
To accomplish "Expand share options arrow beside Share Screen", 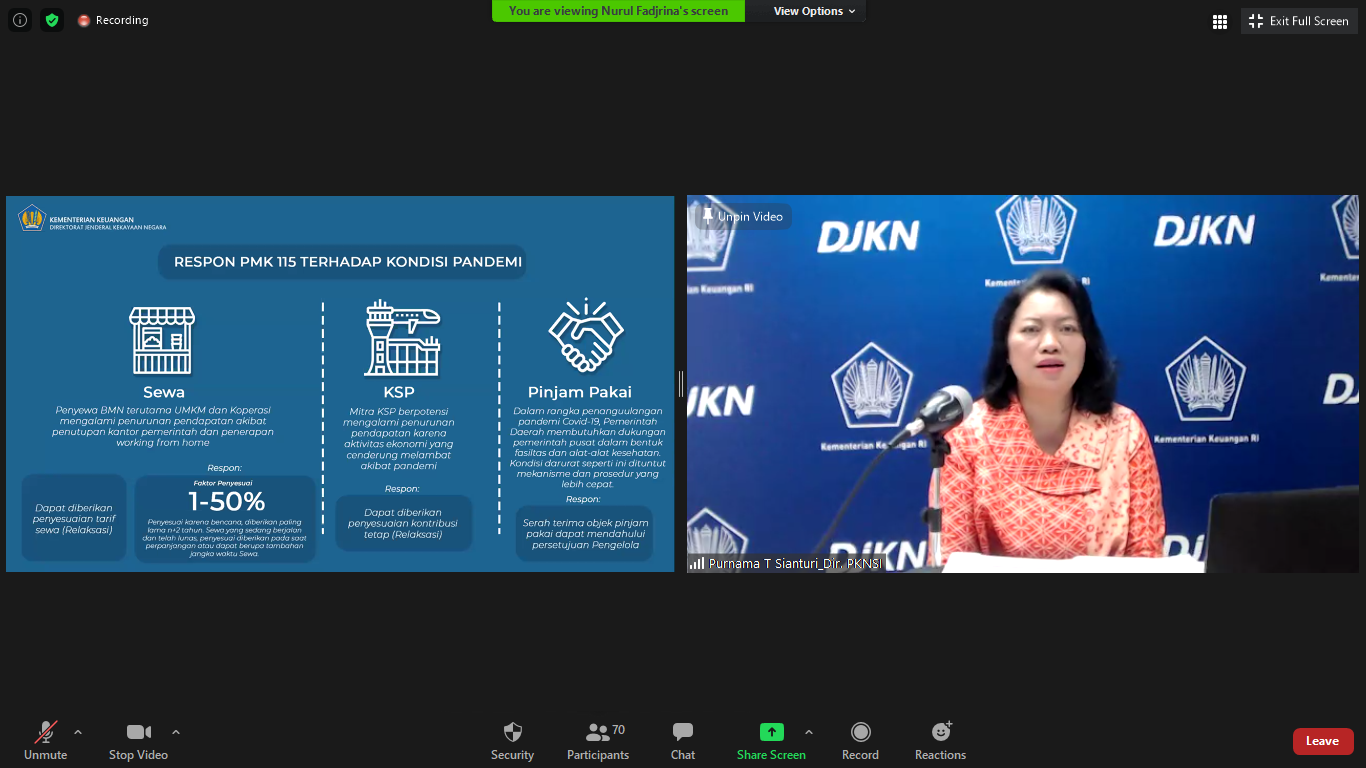I will click(x=809, y=732).
